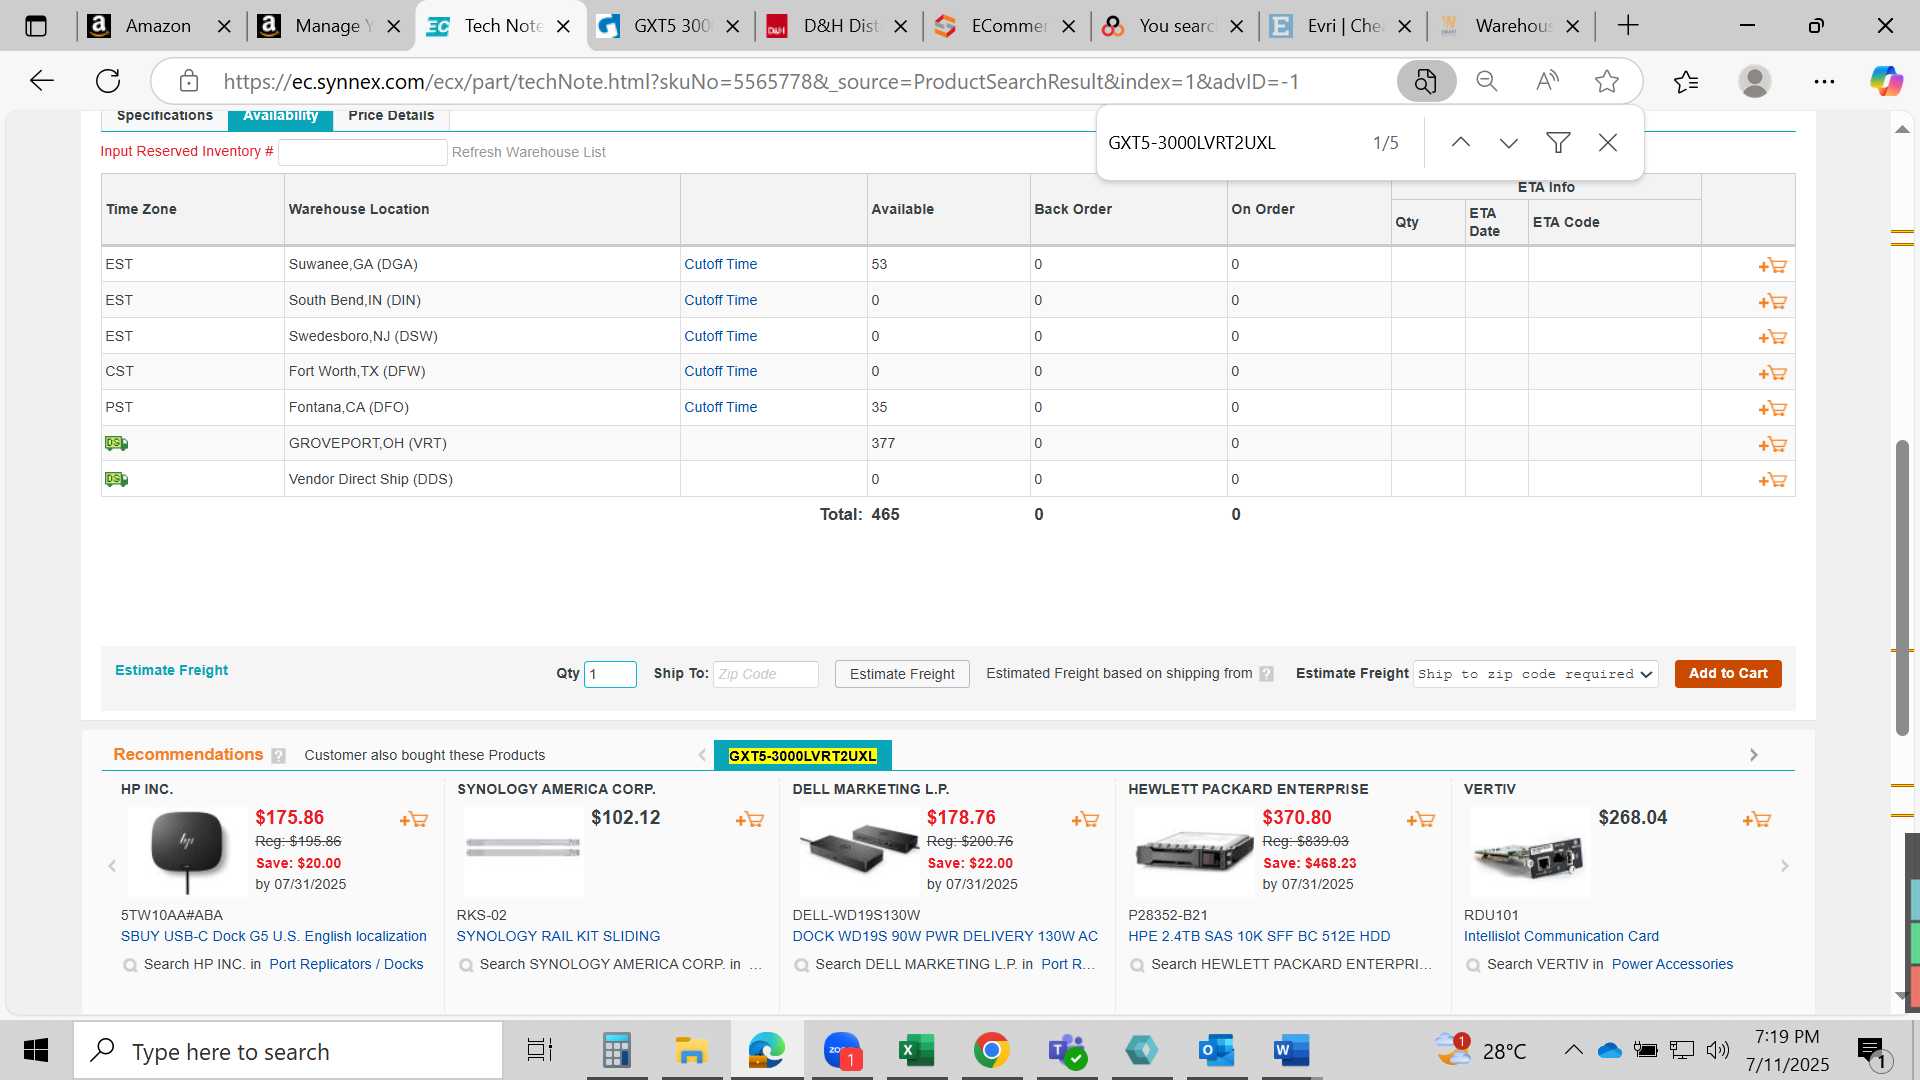The image size is (1920, 1080).
Task: Open Google Chrome from the taskbar
Action: (991, 1051)
